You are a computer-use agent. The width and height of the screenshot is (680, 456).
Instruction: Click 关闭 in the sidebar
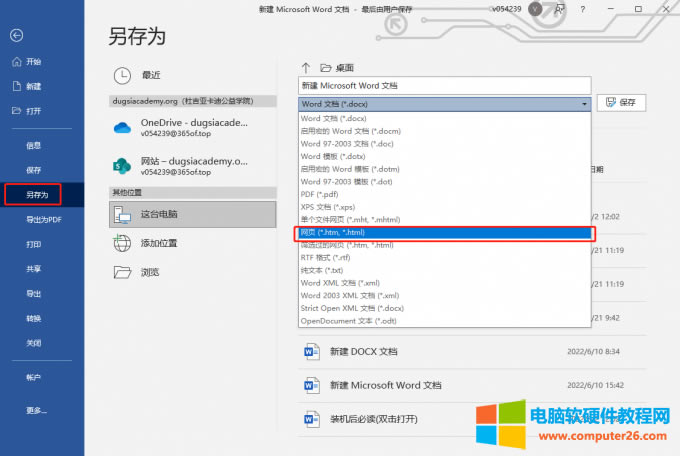33,343
